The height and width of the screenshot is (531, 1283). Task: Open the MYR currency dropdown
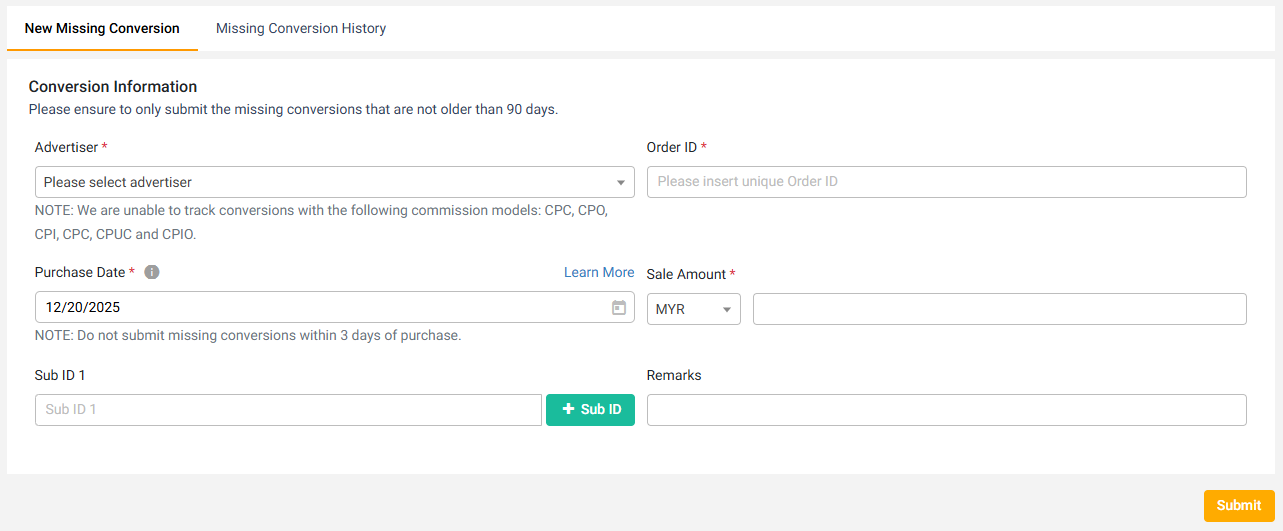pos(693,310)
